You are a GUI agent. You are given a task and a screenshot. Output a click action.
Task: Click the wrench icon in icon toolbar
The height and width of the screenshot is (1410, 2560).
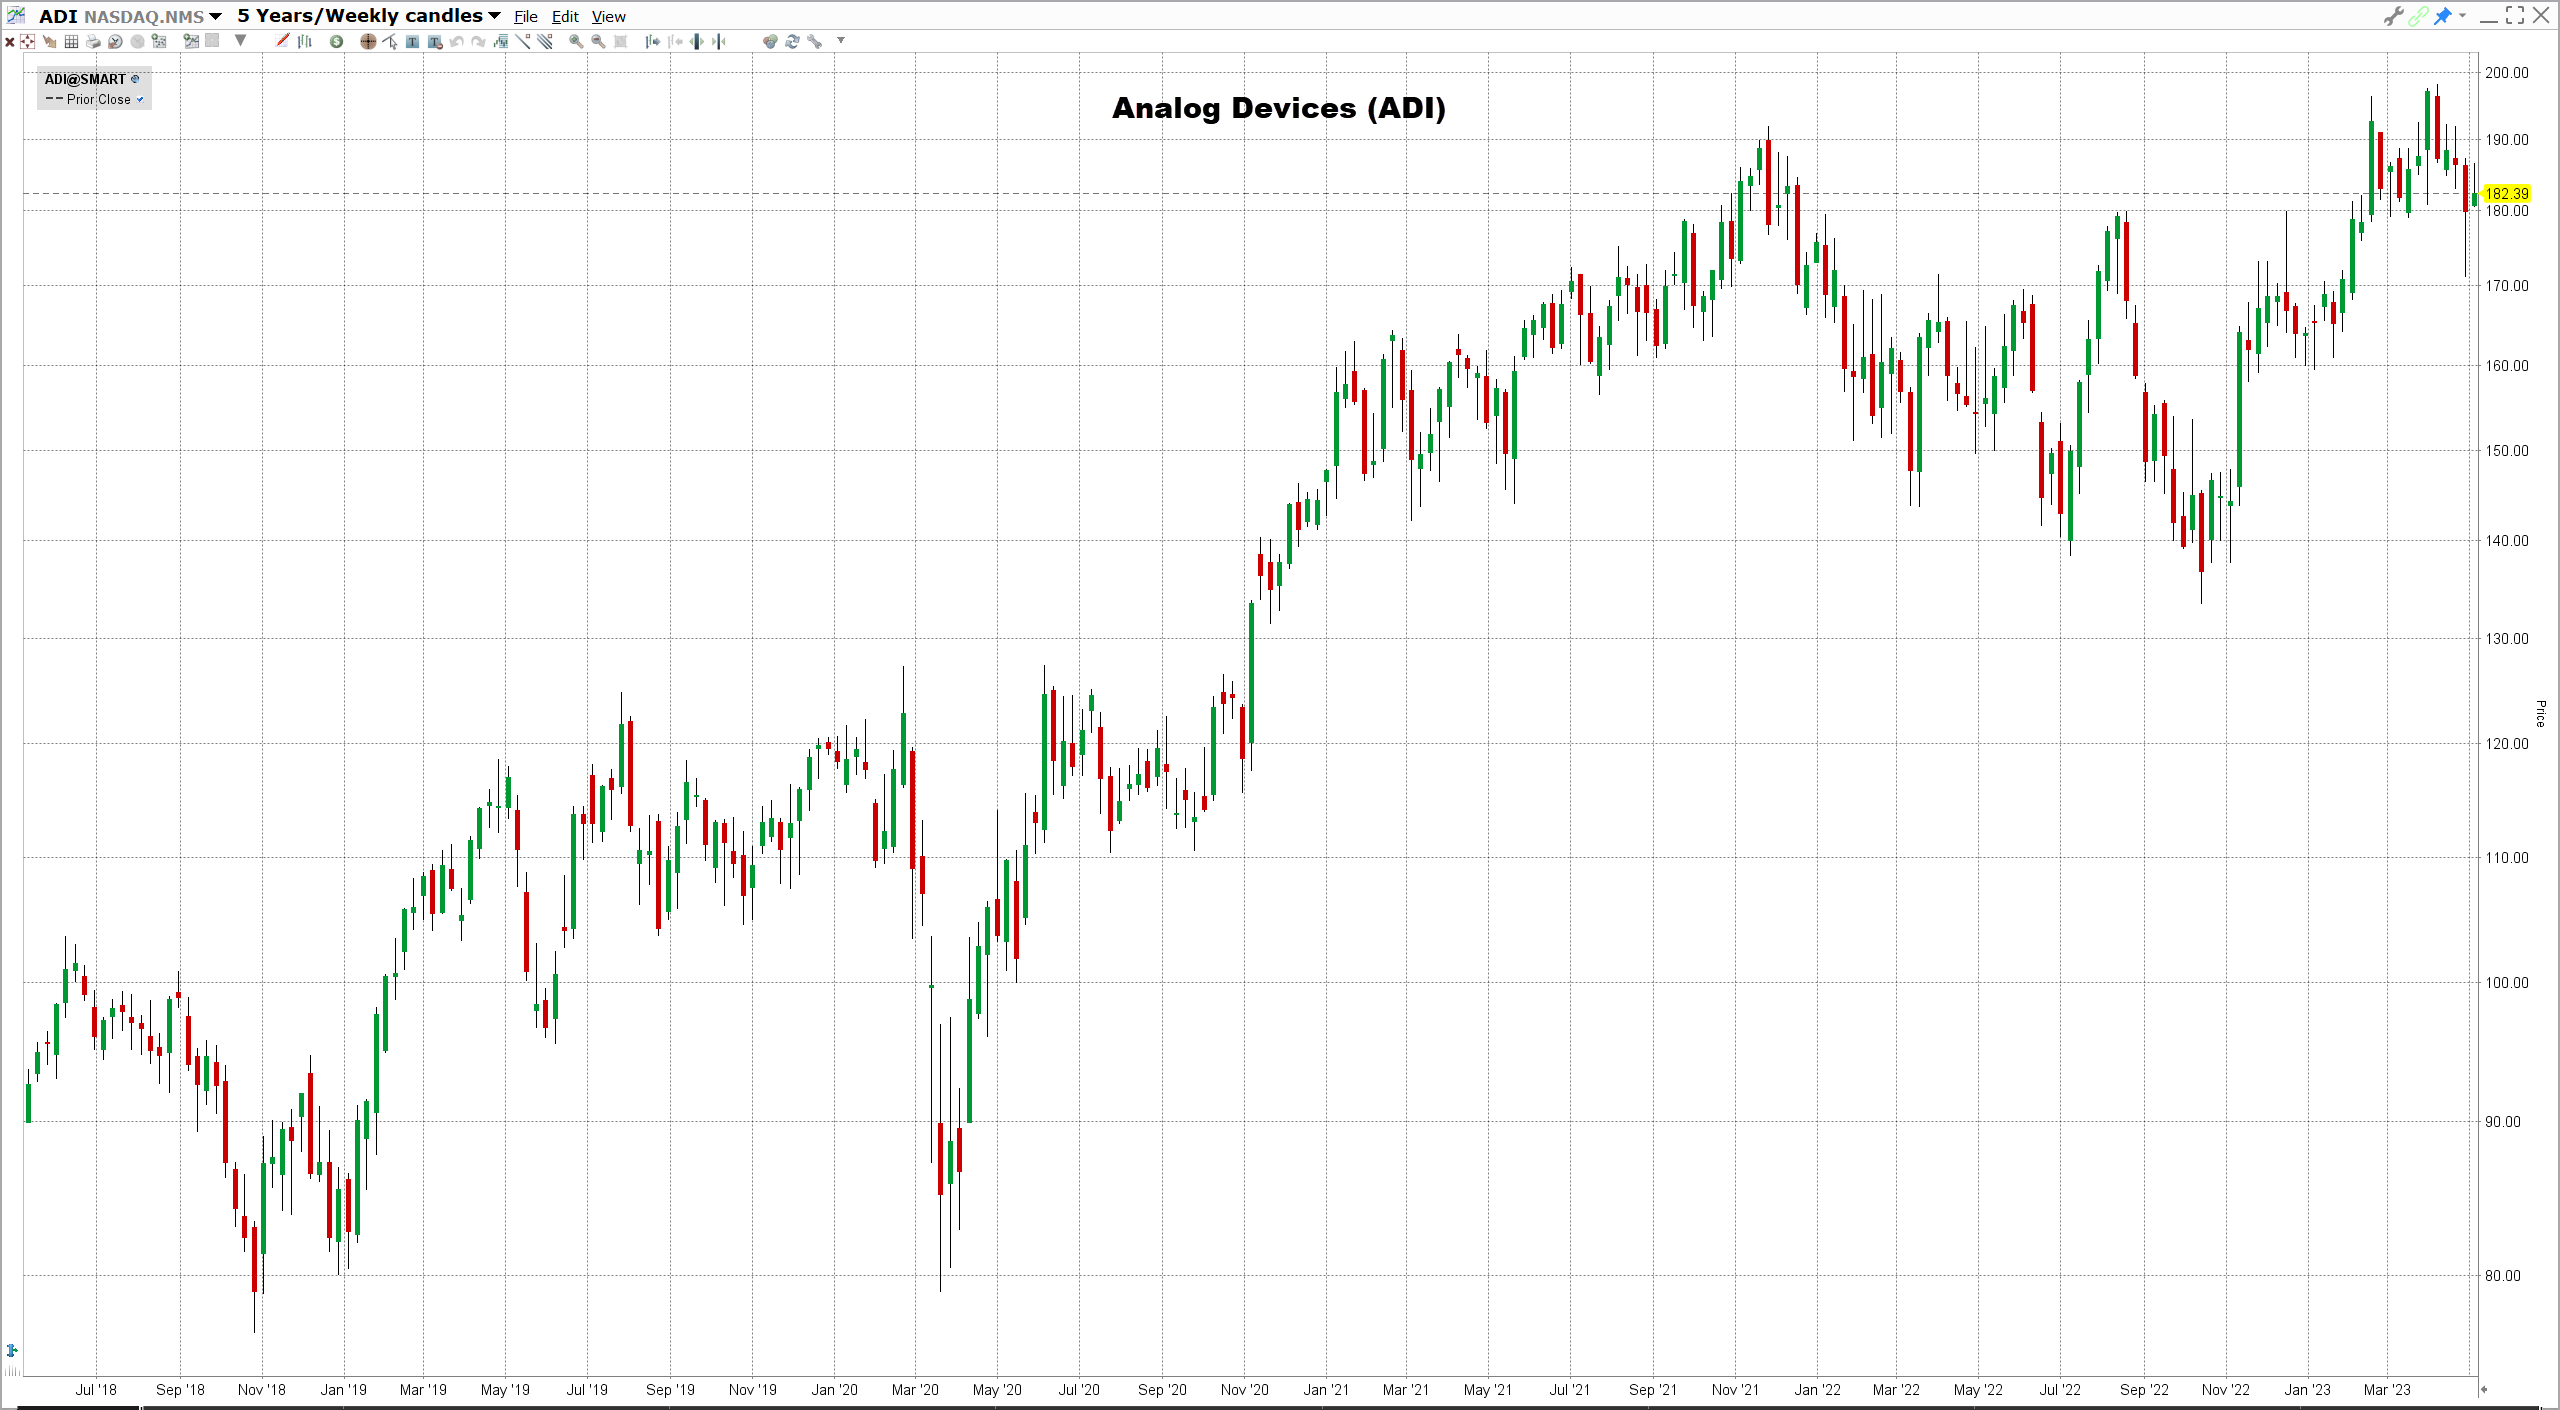pyautogui.click(x=815, y=42)
